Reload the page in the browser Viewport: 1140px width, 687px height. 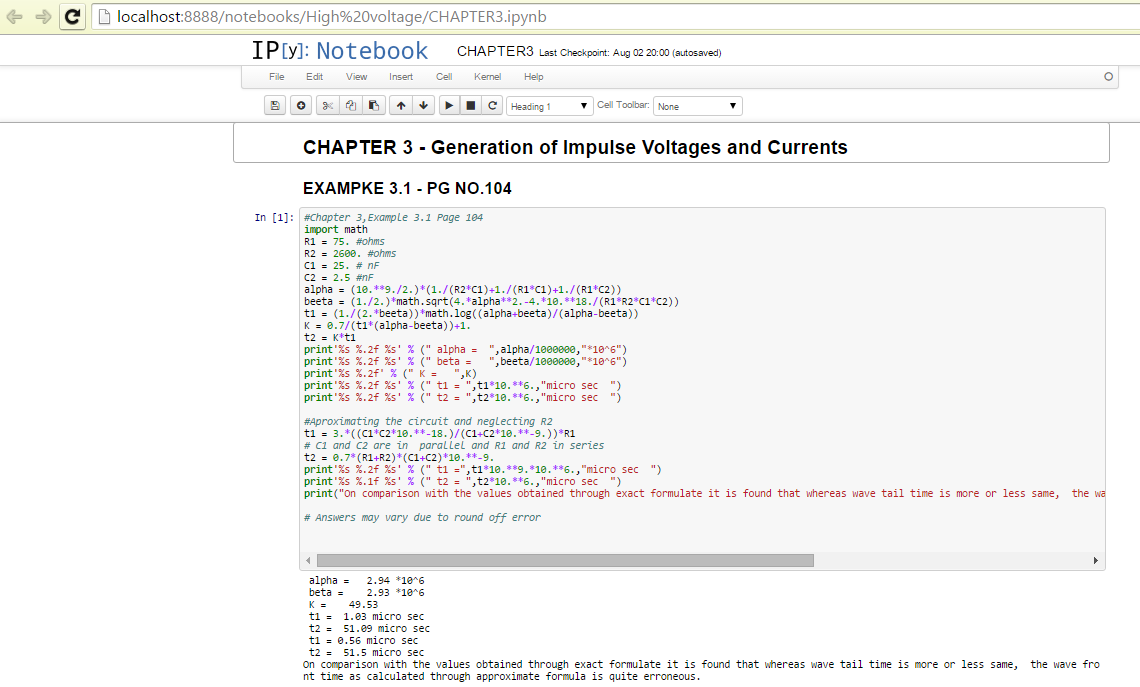click(x=72, y=17)
